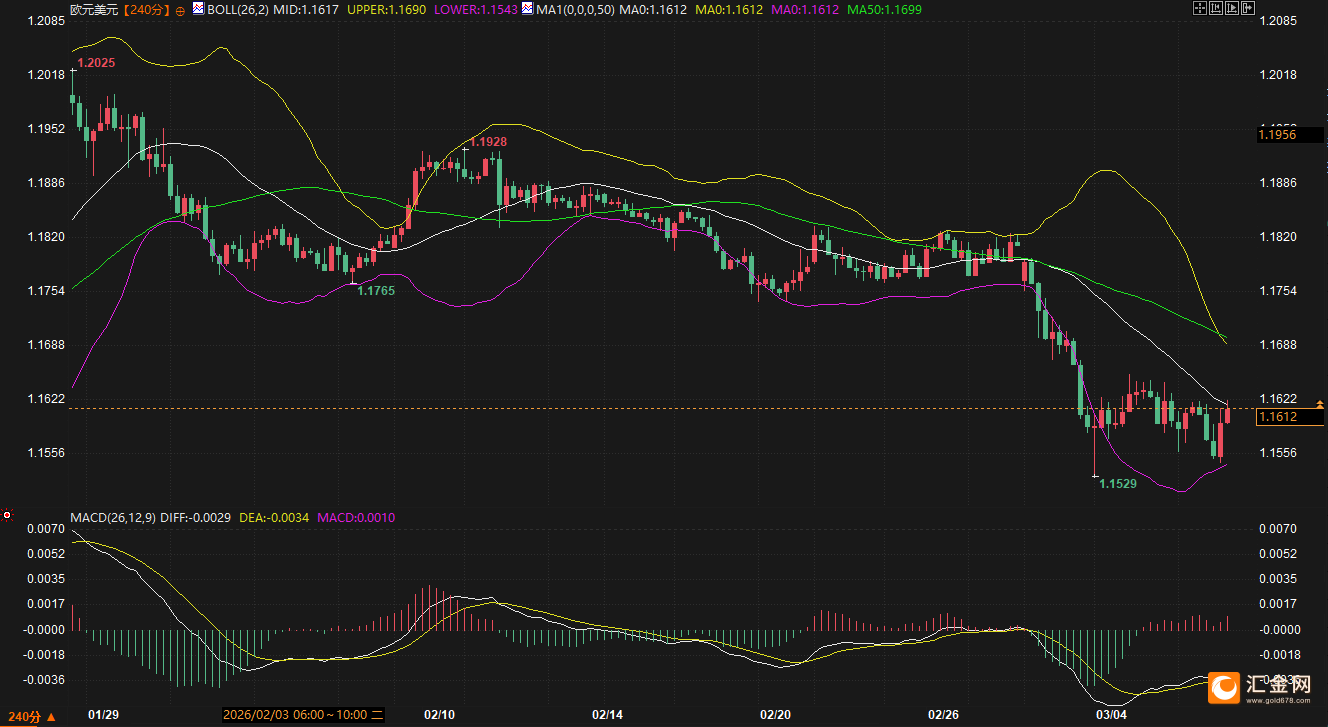Image resolution: width=1328 pixels, height=727 pixels.
Task: Click the shift-chart-right arrow icon
Action: click(x=1248, y=8)
